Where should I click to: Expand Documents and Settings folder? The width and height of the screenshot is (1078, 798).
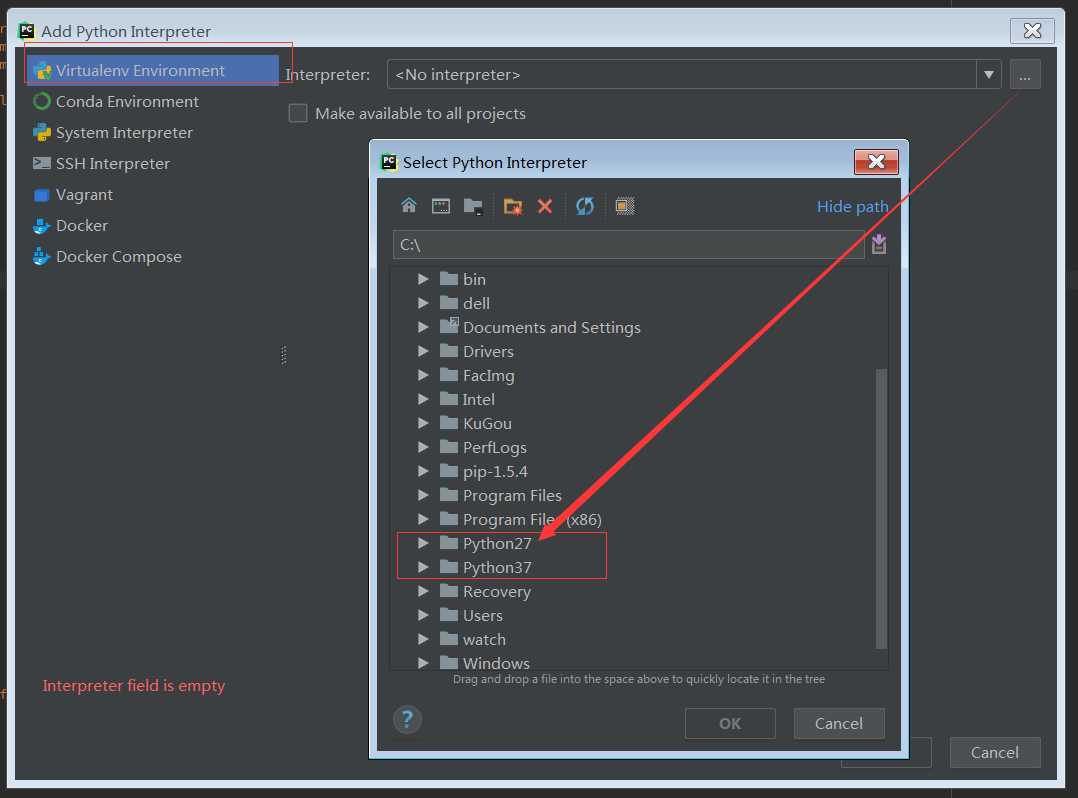(x=423, y=327)
